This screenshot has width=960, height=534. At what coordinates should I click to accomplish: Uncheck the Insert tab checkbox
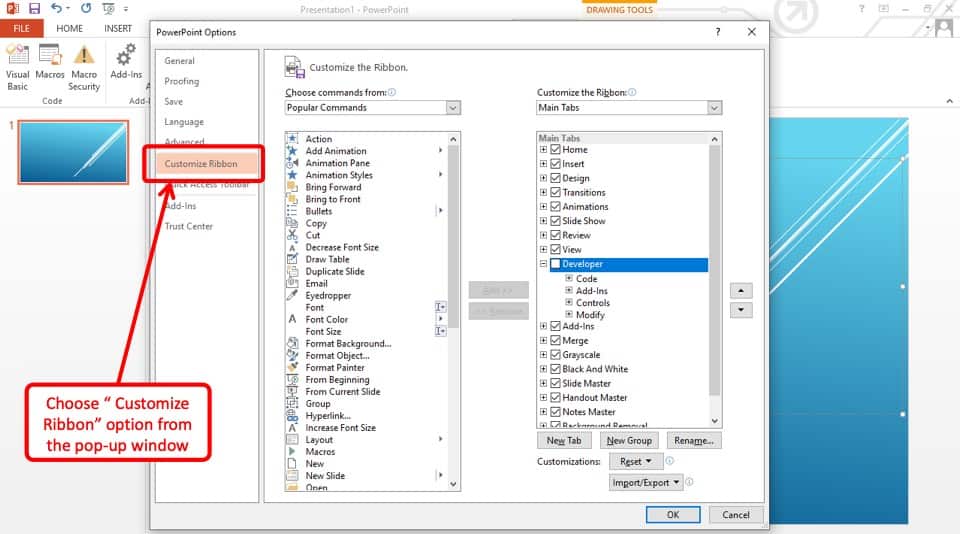[x=555, y=164]
